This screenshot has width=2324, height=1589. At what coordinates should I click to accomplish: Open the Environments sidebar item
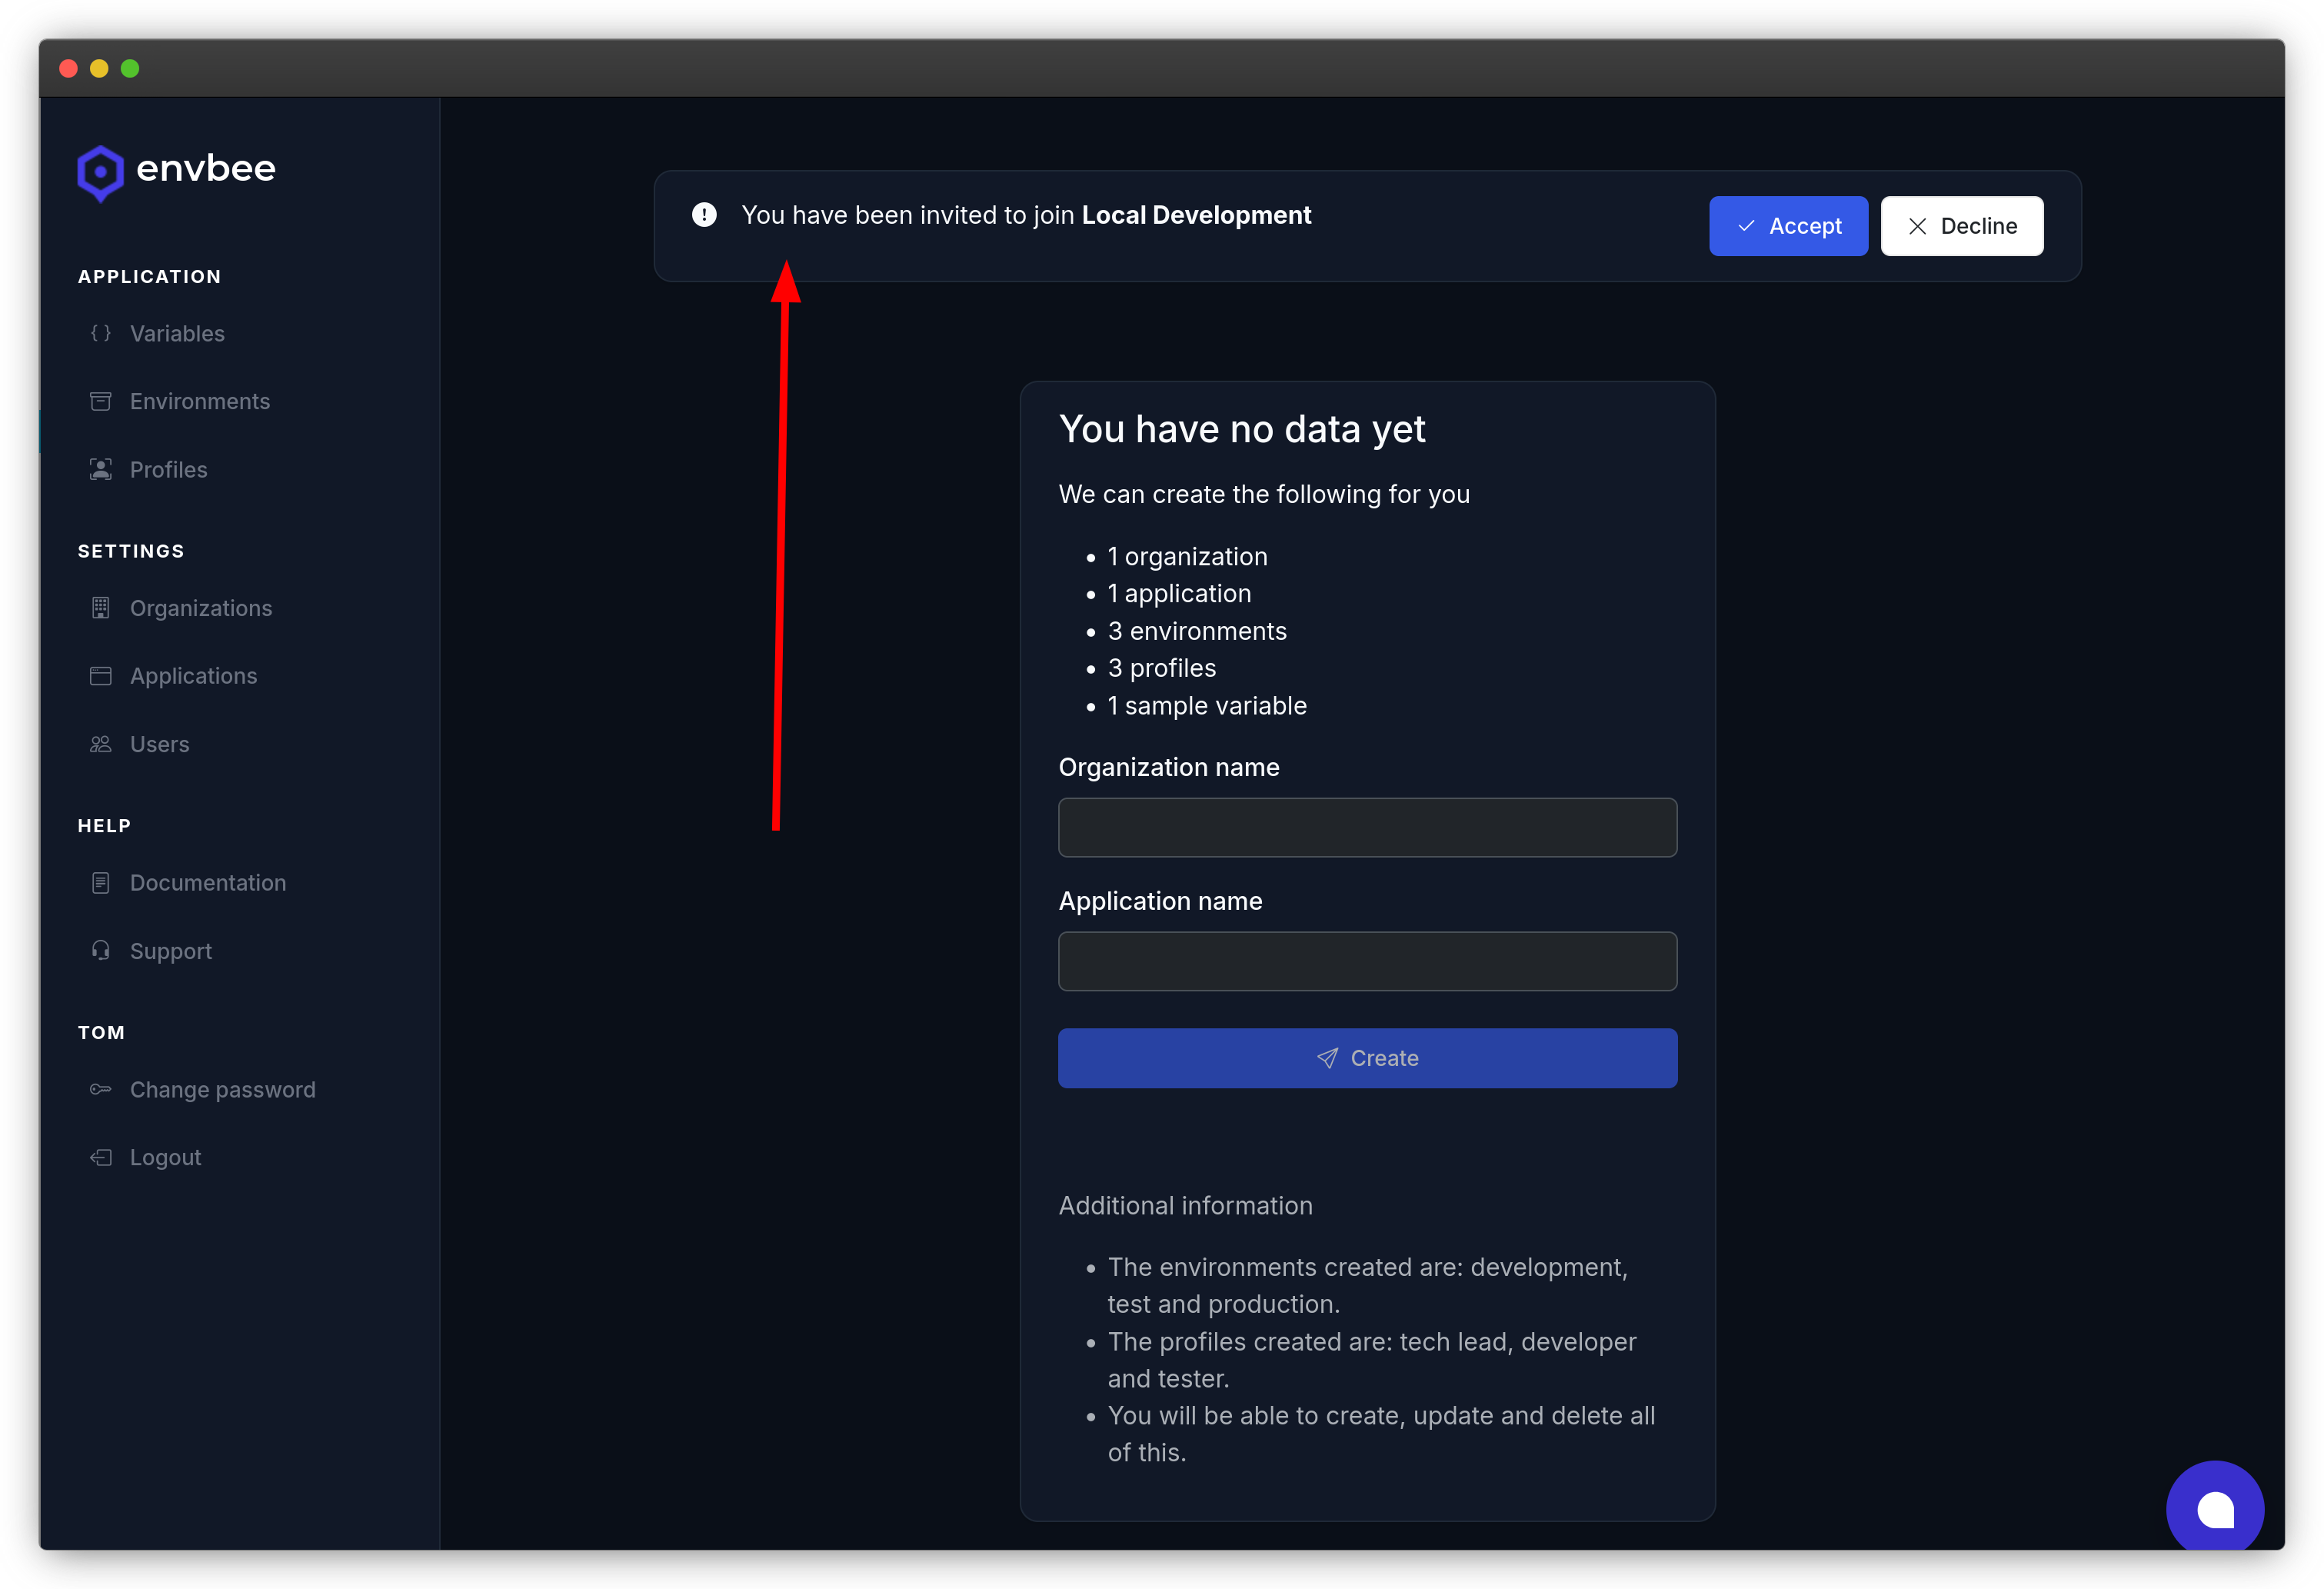[199, 401]
